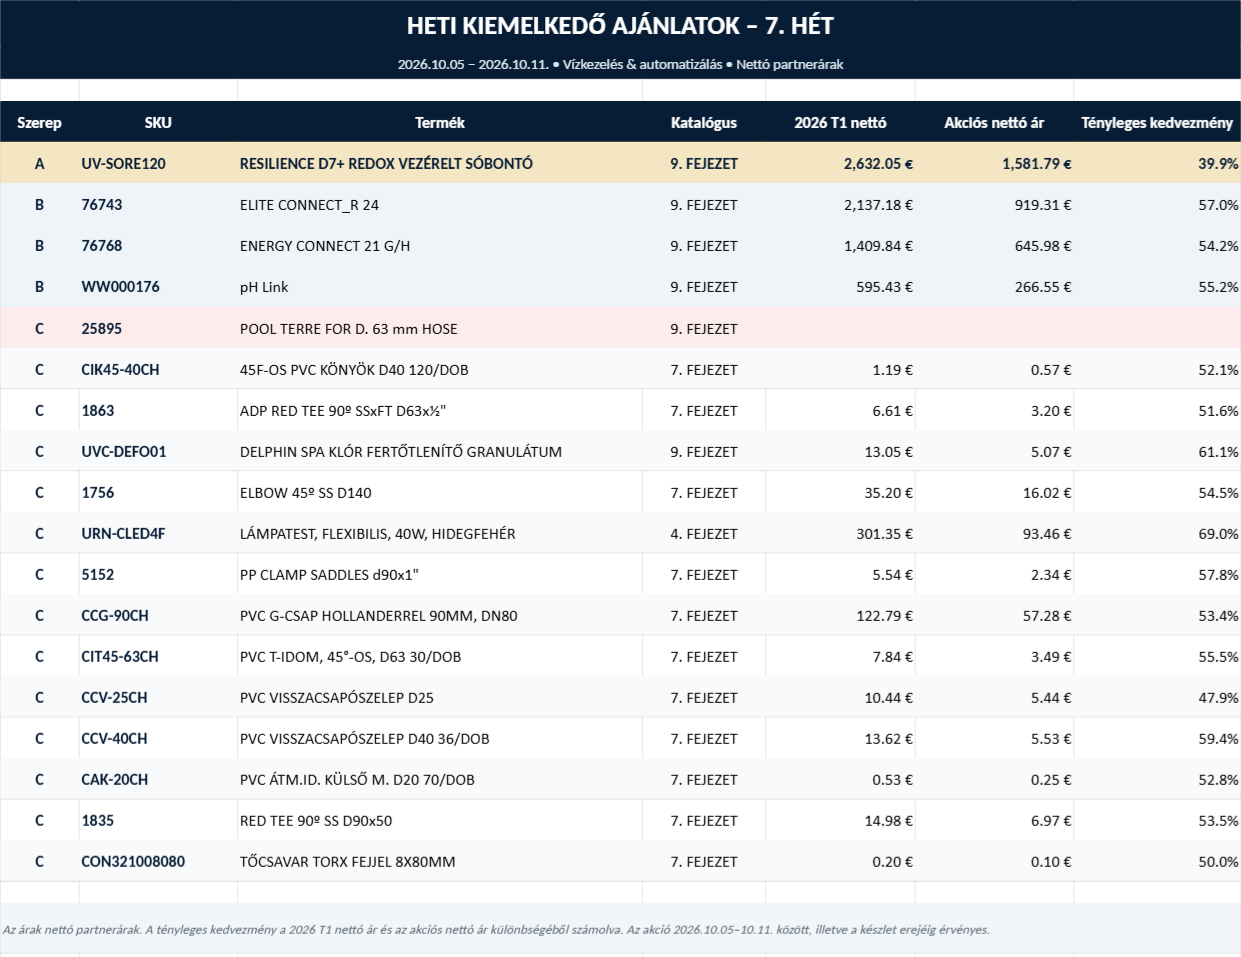Select the 'Akciós nettó ár' header cell
Screen dimensions: 1241x957
coord(994,123)
